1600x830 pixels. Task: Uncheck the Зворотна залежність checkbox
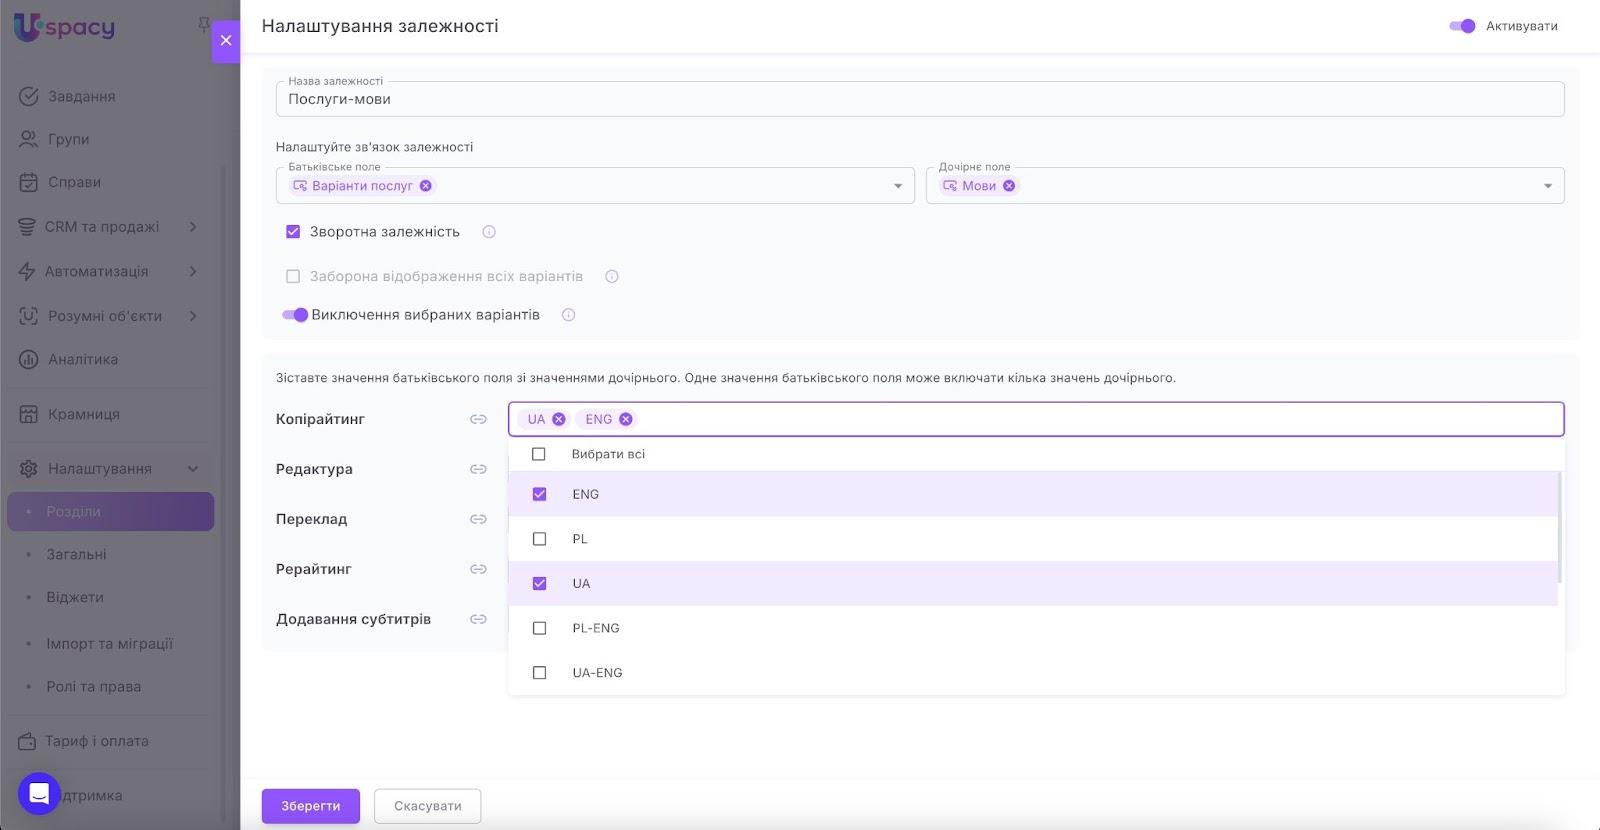(293, 232)
